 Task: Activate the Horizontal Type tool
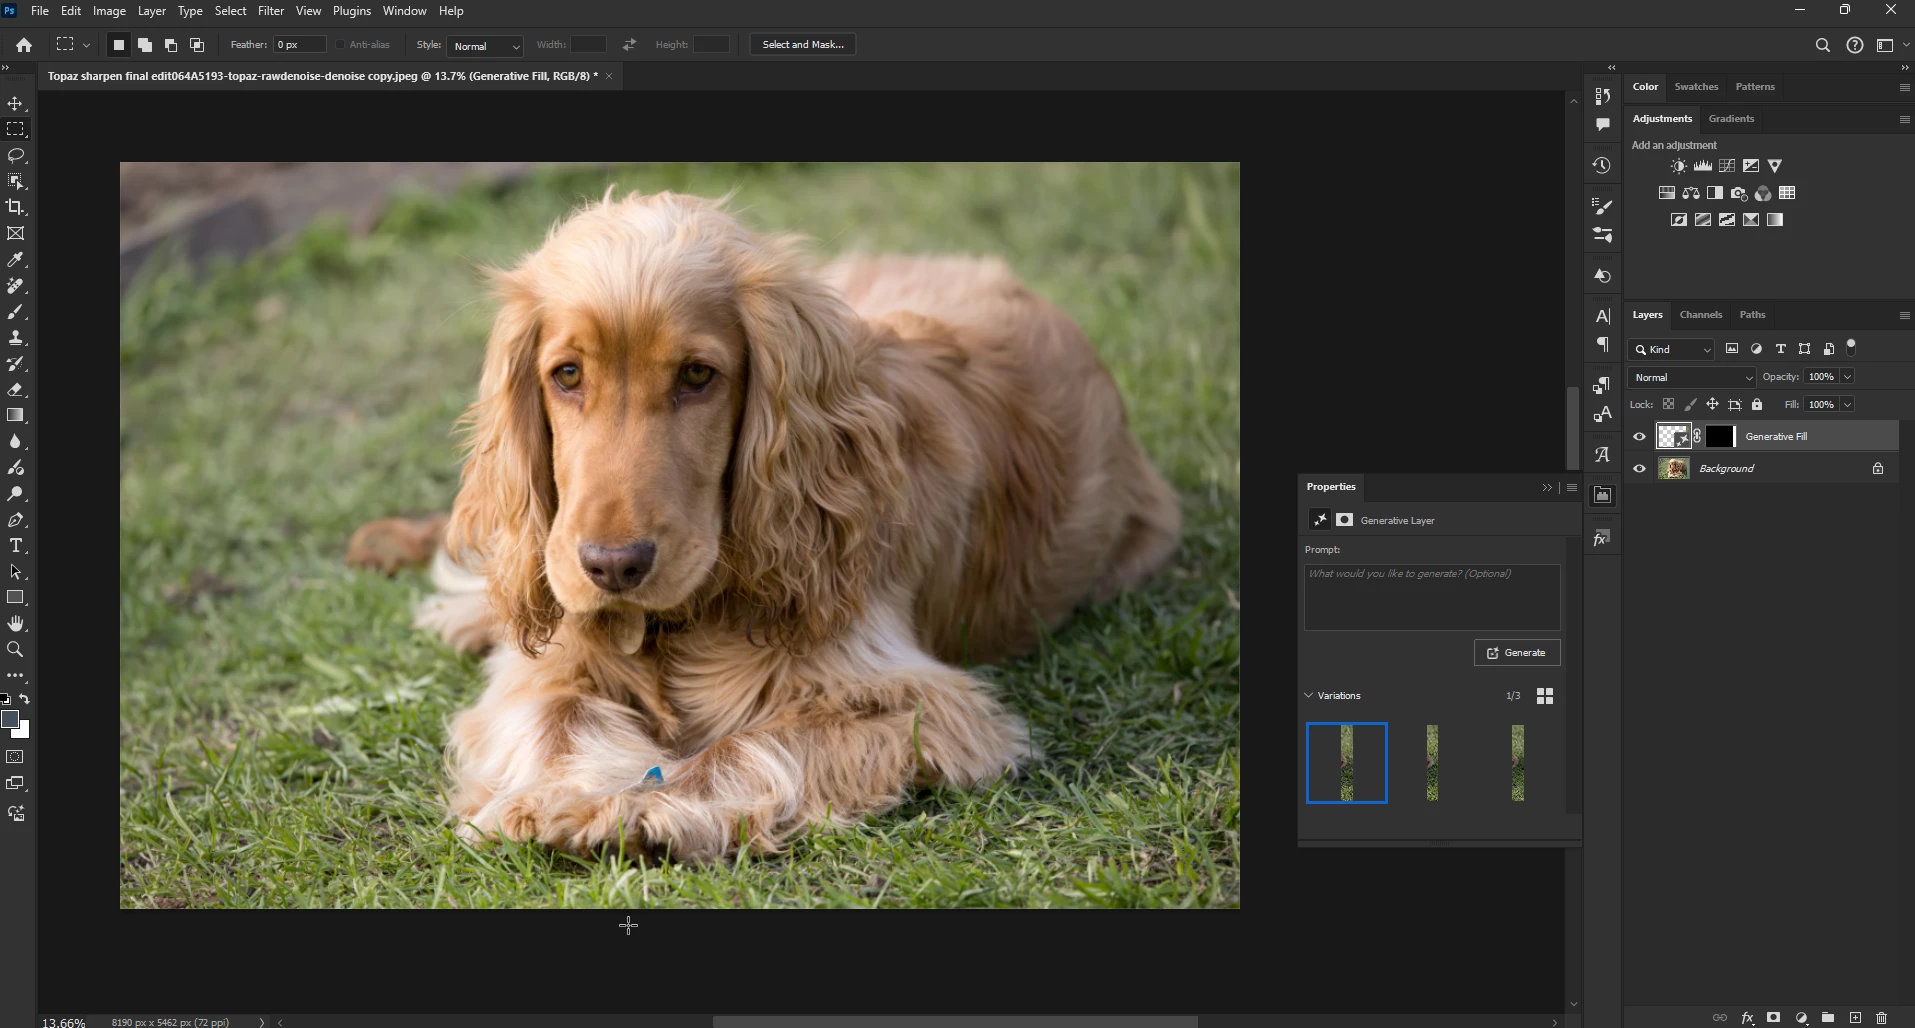(x=15, y=546)
